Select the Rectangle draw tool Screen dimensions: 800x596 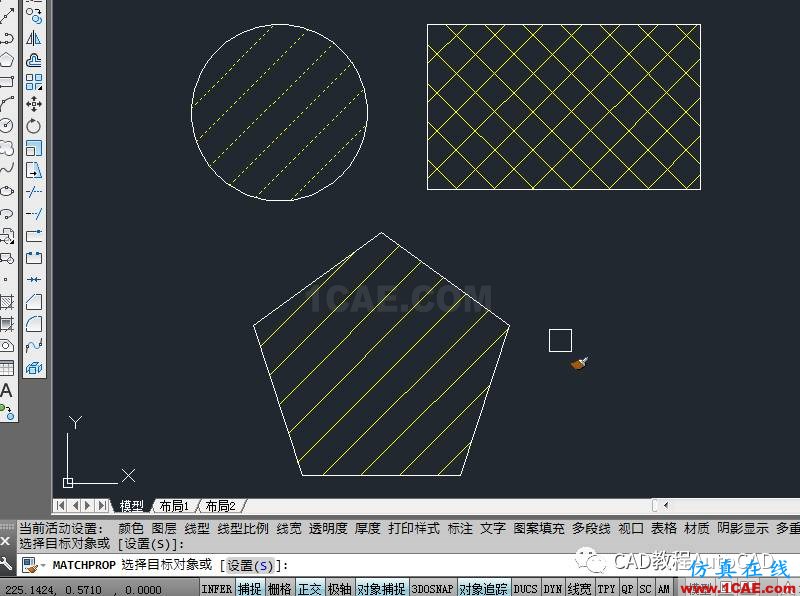pyautogui.click(x=7, y=82)
